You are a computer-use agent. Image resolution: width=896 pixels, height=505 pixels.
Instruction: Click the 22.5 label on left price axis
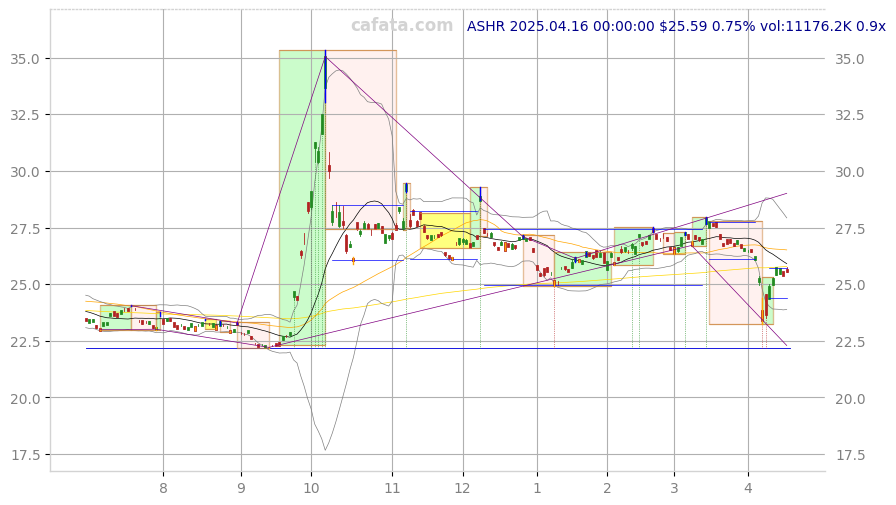(25, 342)
